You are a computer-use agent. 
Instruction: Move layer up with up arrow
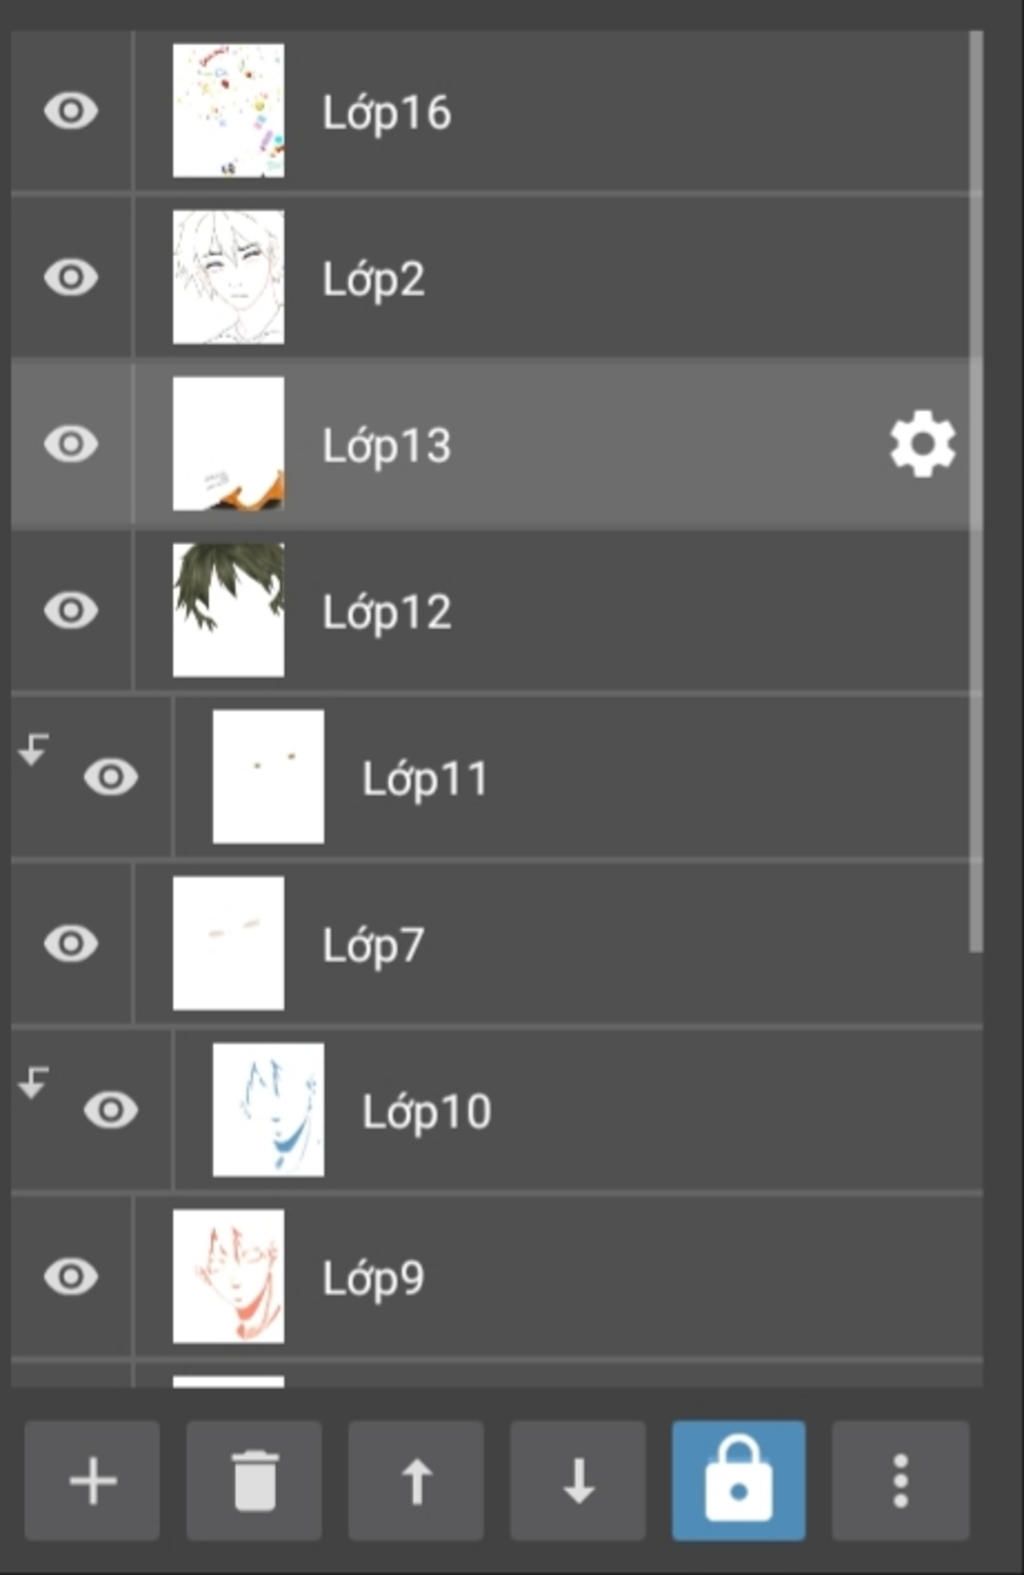pos(416,1480)
